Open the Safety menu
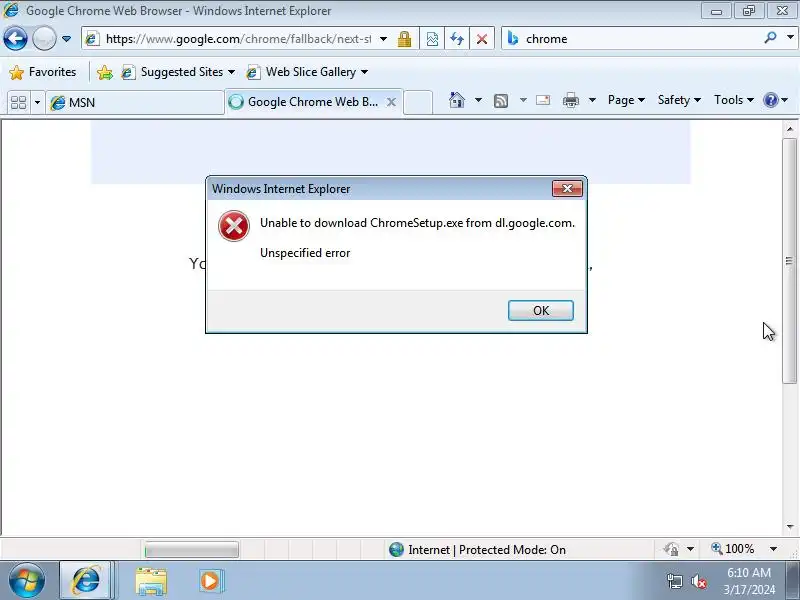 [679, 100]
